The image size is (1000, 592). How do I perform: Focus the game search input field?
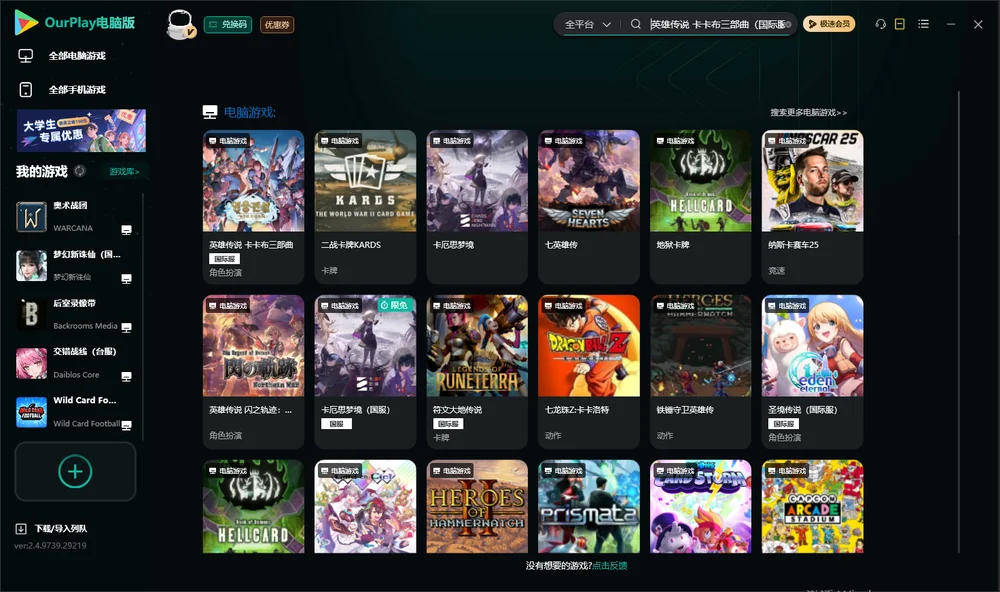716,24
